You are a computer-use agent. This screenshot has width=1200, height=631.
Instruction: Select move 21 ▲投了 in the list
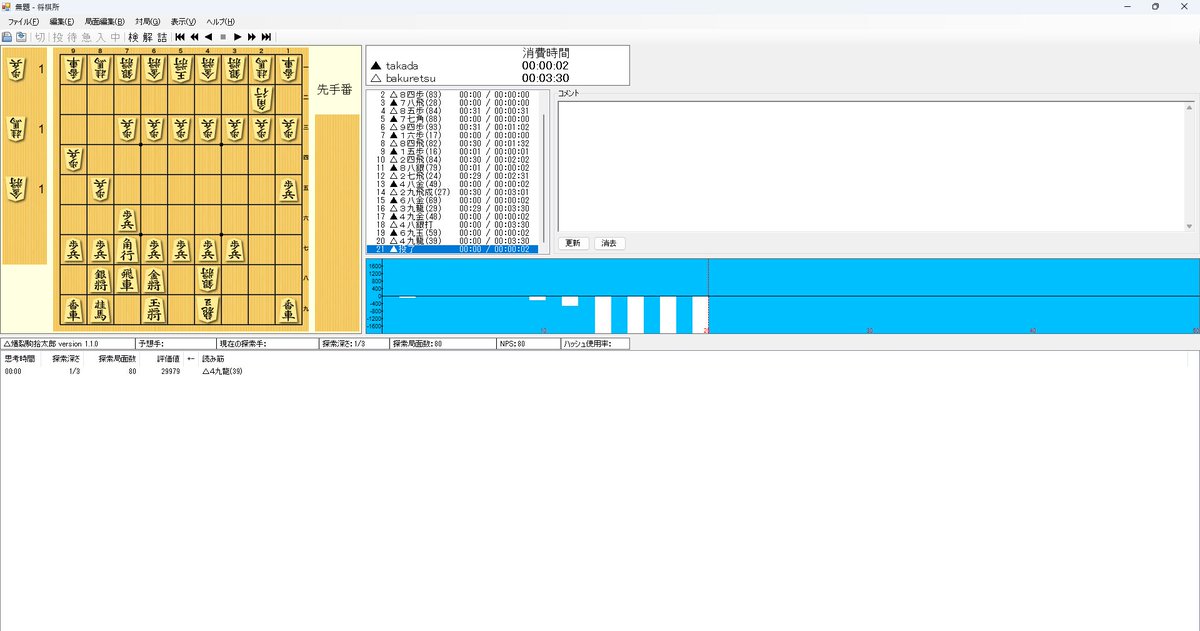(452, 249)
